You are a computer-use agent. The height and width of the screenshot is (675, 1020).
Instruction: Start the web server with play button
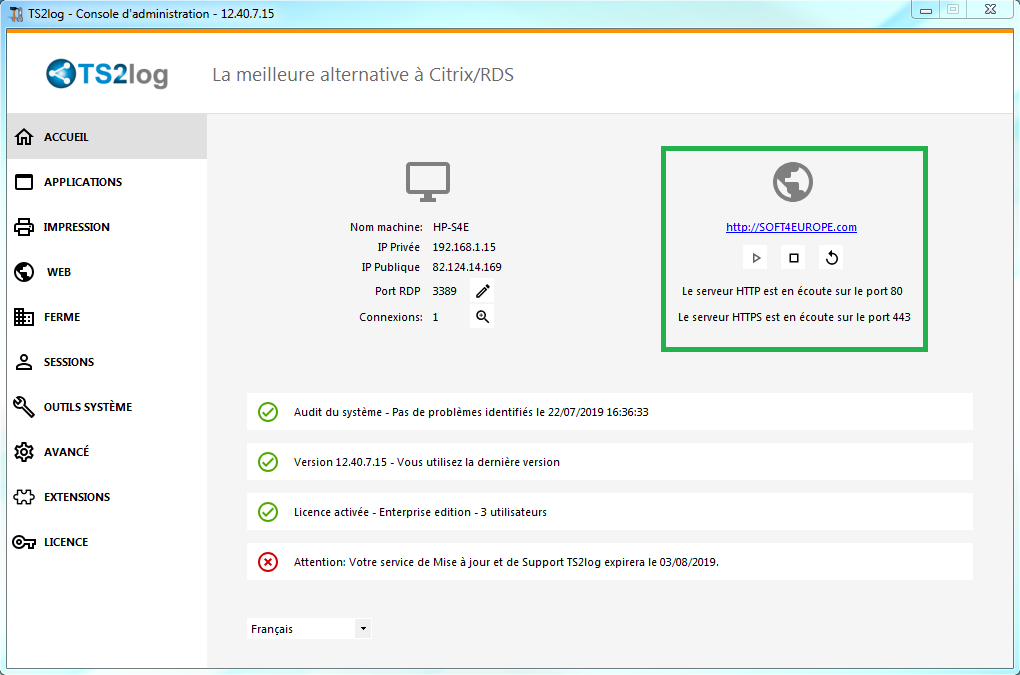(755, 258)
